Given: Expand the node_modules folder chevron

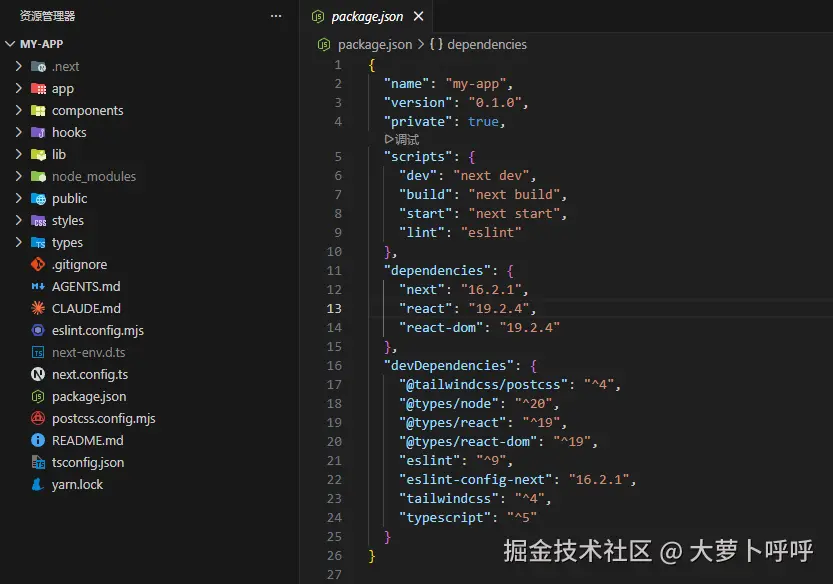Looking at the screenshot, I should coord(19,176).
